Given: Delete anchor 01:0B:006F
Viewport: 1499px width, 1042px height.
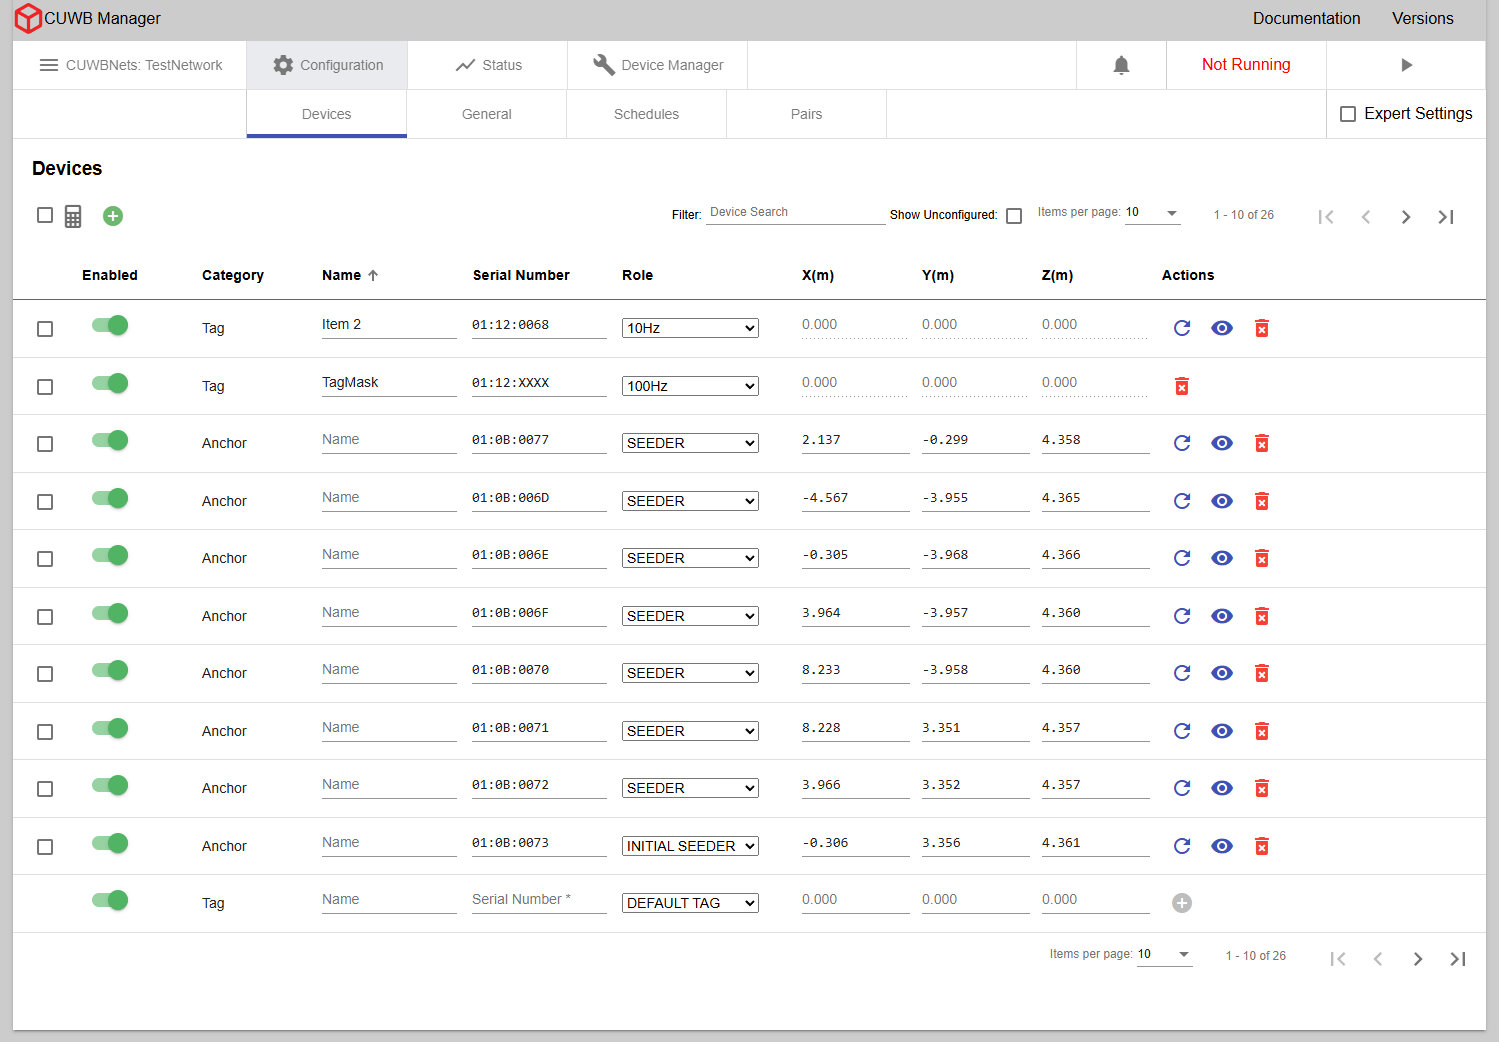Looking at the screenshot, I should (1262, 616).
